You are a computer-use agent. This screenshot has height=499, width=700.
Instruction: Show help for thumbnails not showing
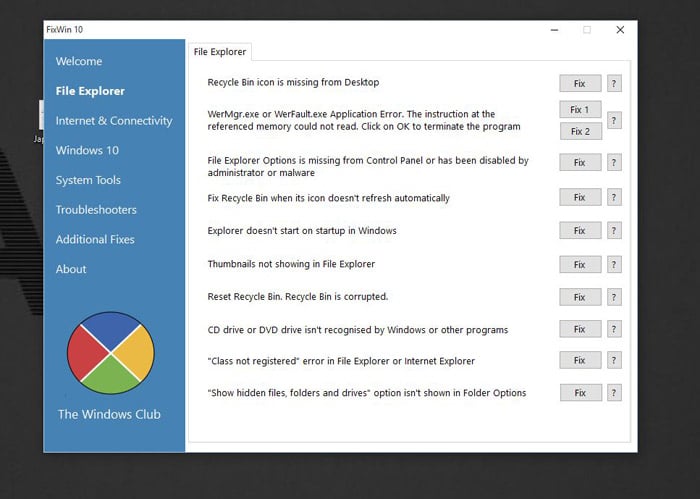(x=614, y=265)
